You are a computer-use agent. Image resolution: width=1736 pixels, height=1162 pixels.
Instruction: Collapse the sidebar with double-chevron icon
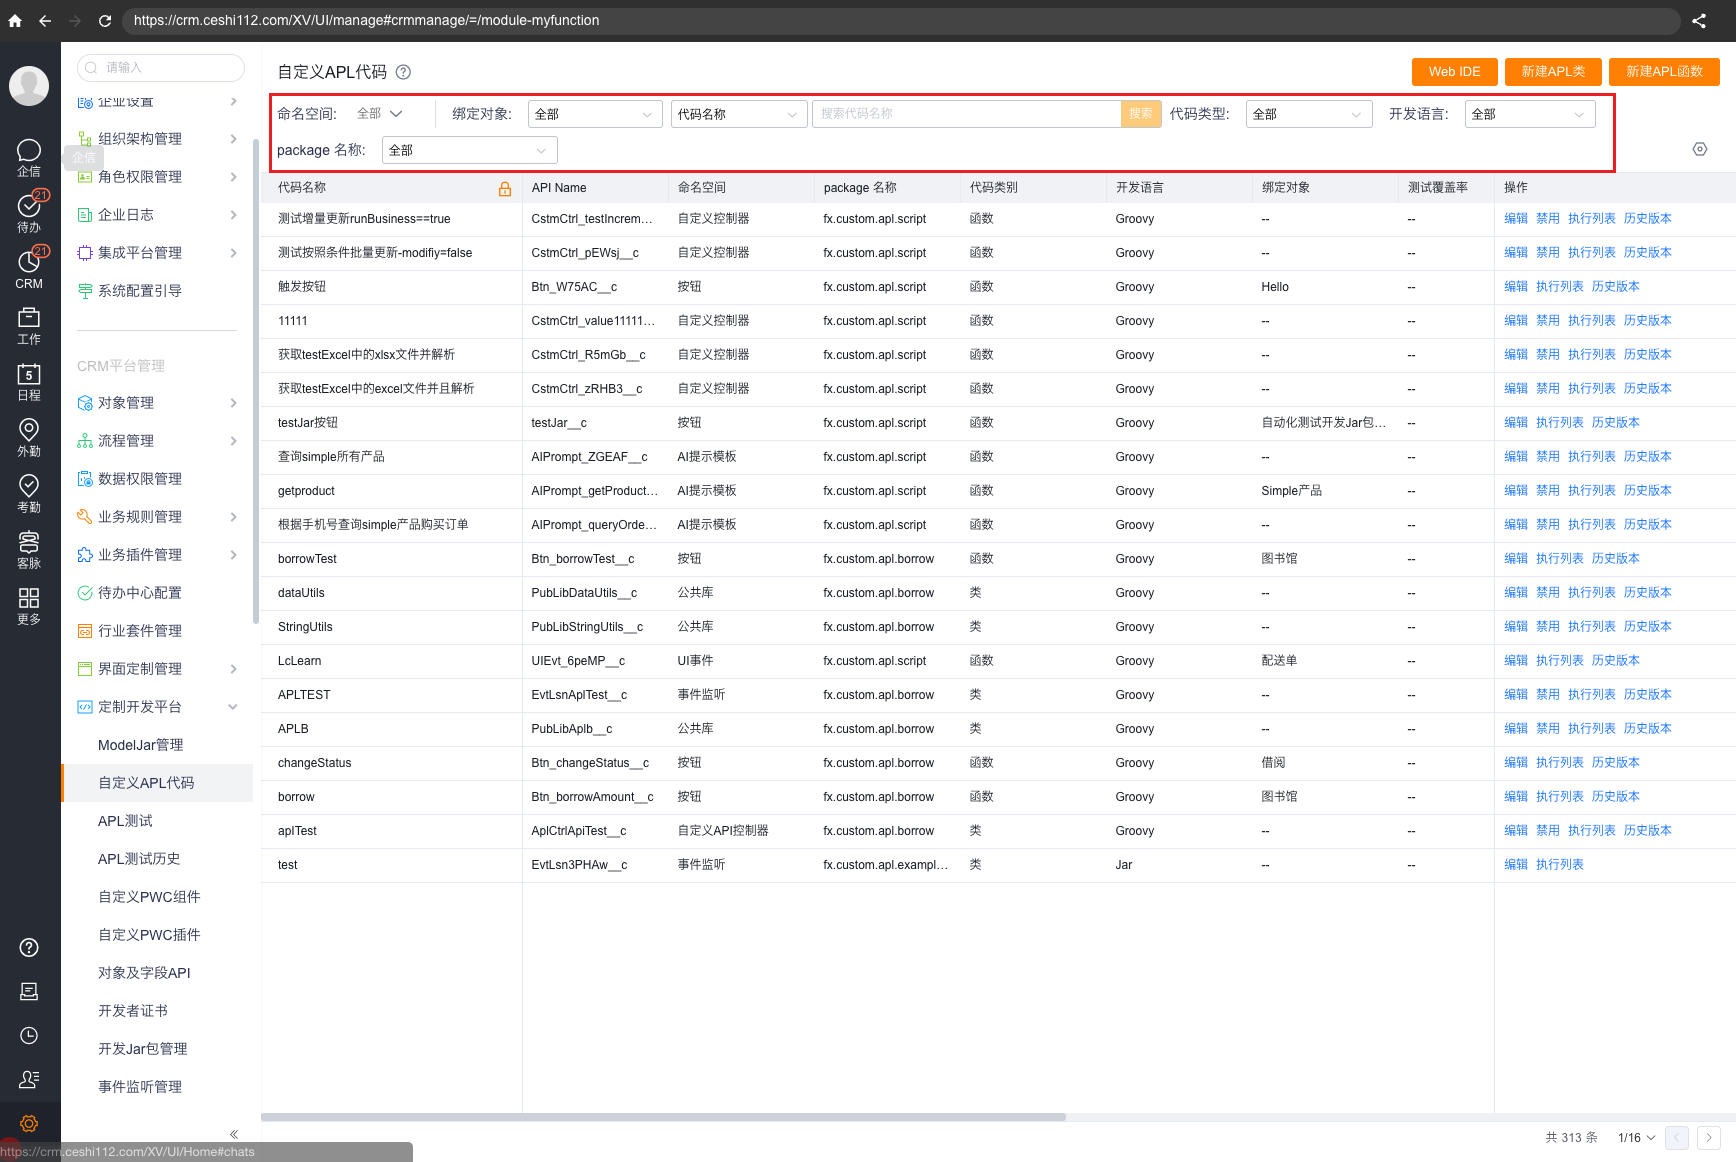(234, 1134)
